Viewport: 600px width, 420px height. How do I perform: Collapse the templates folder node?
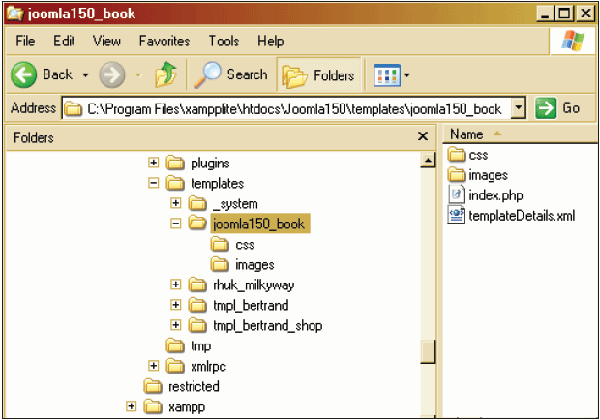click(153, 183)
